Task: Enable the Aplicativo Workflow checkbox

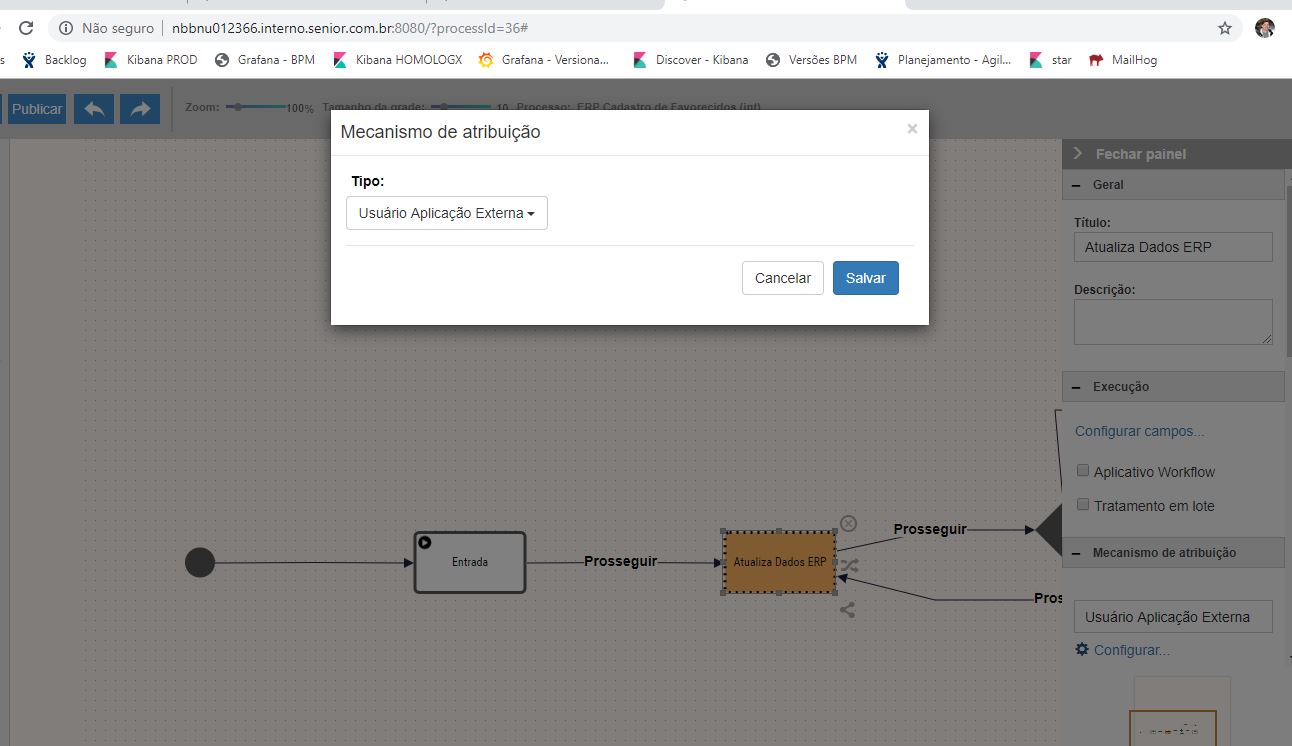Action: 1082,471
